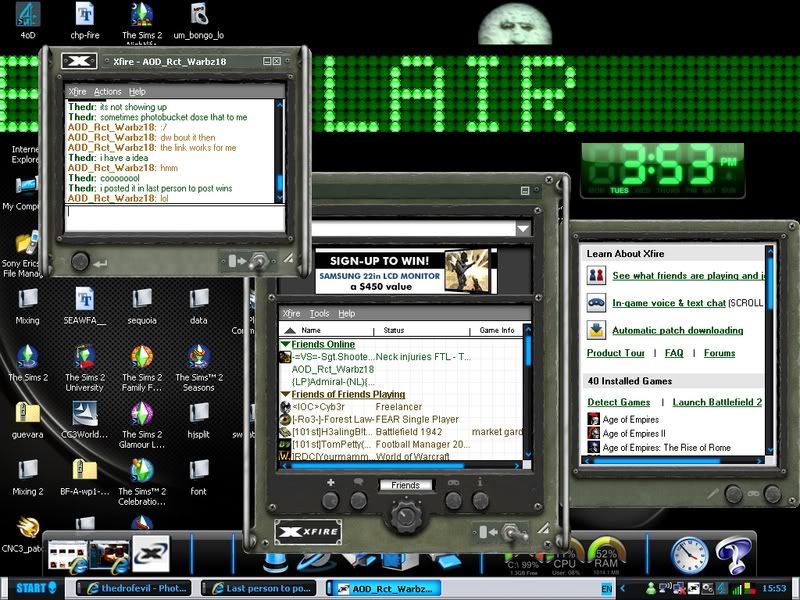800x600 pixels.
Task: Open the chp-fire font file icon
Action: click(x=85, y=20)
